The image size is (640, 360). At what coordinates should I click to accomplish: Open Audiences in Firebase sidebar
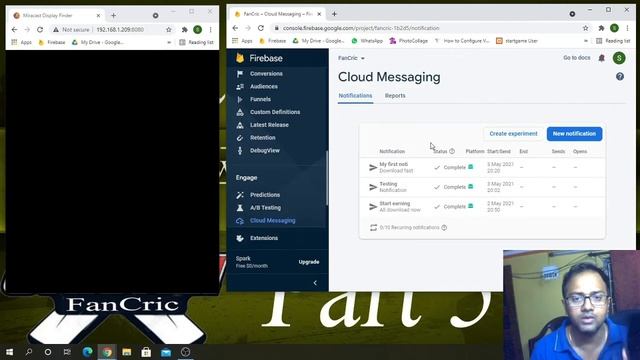point(264,87)
